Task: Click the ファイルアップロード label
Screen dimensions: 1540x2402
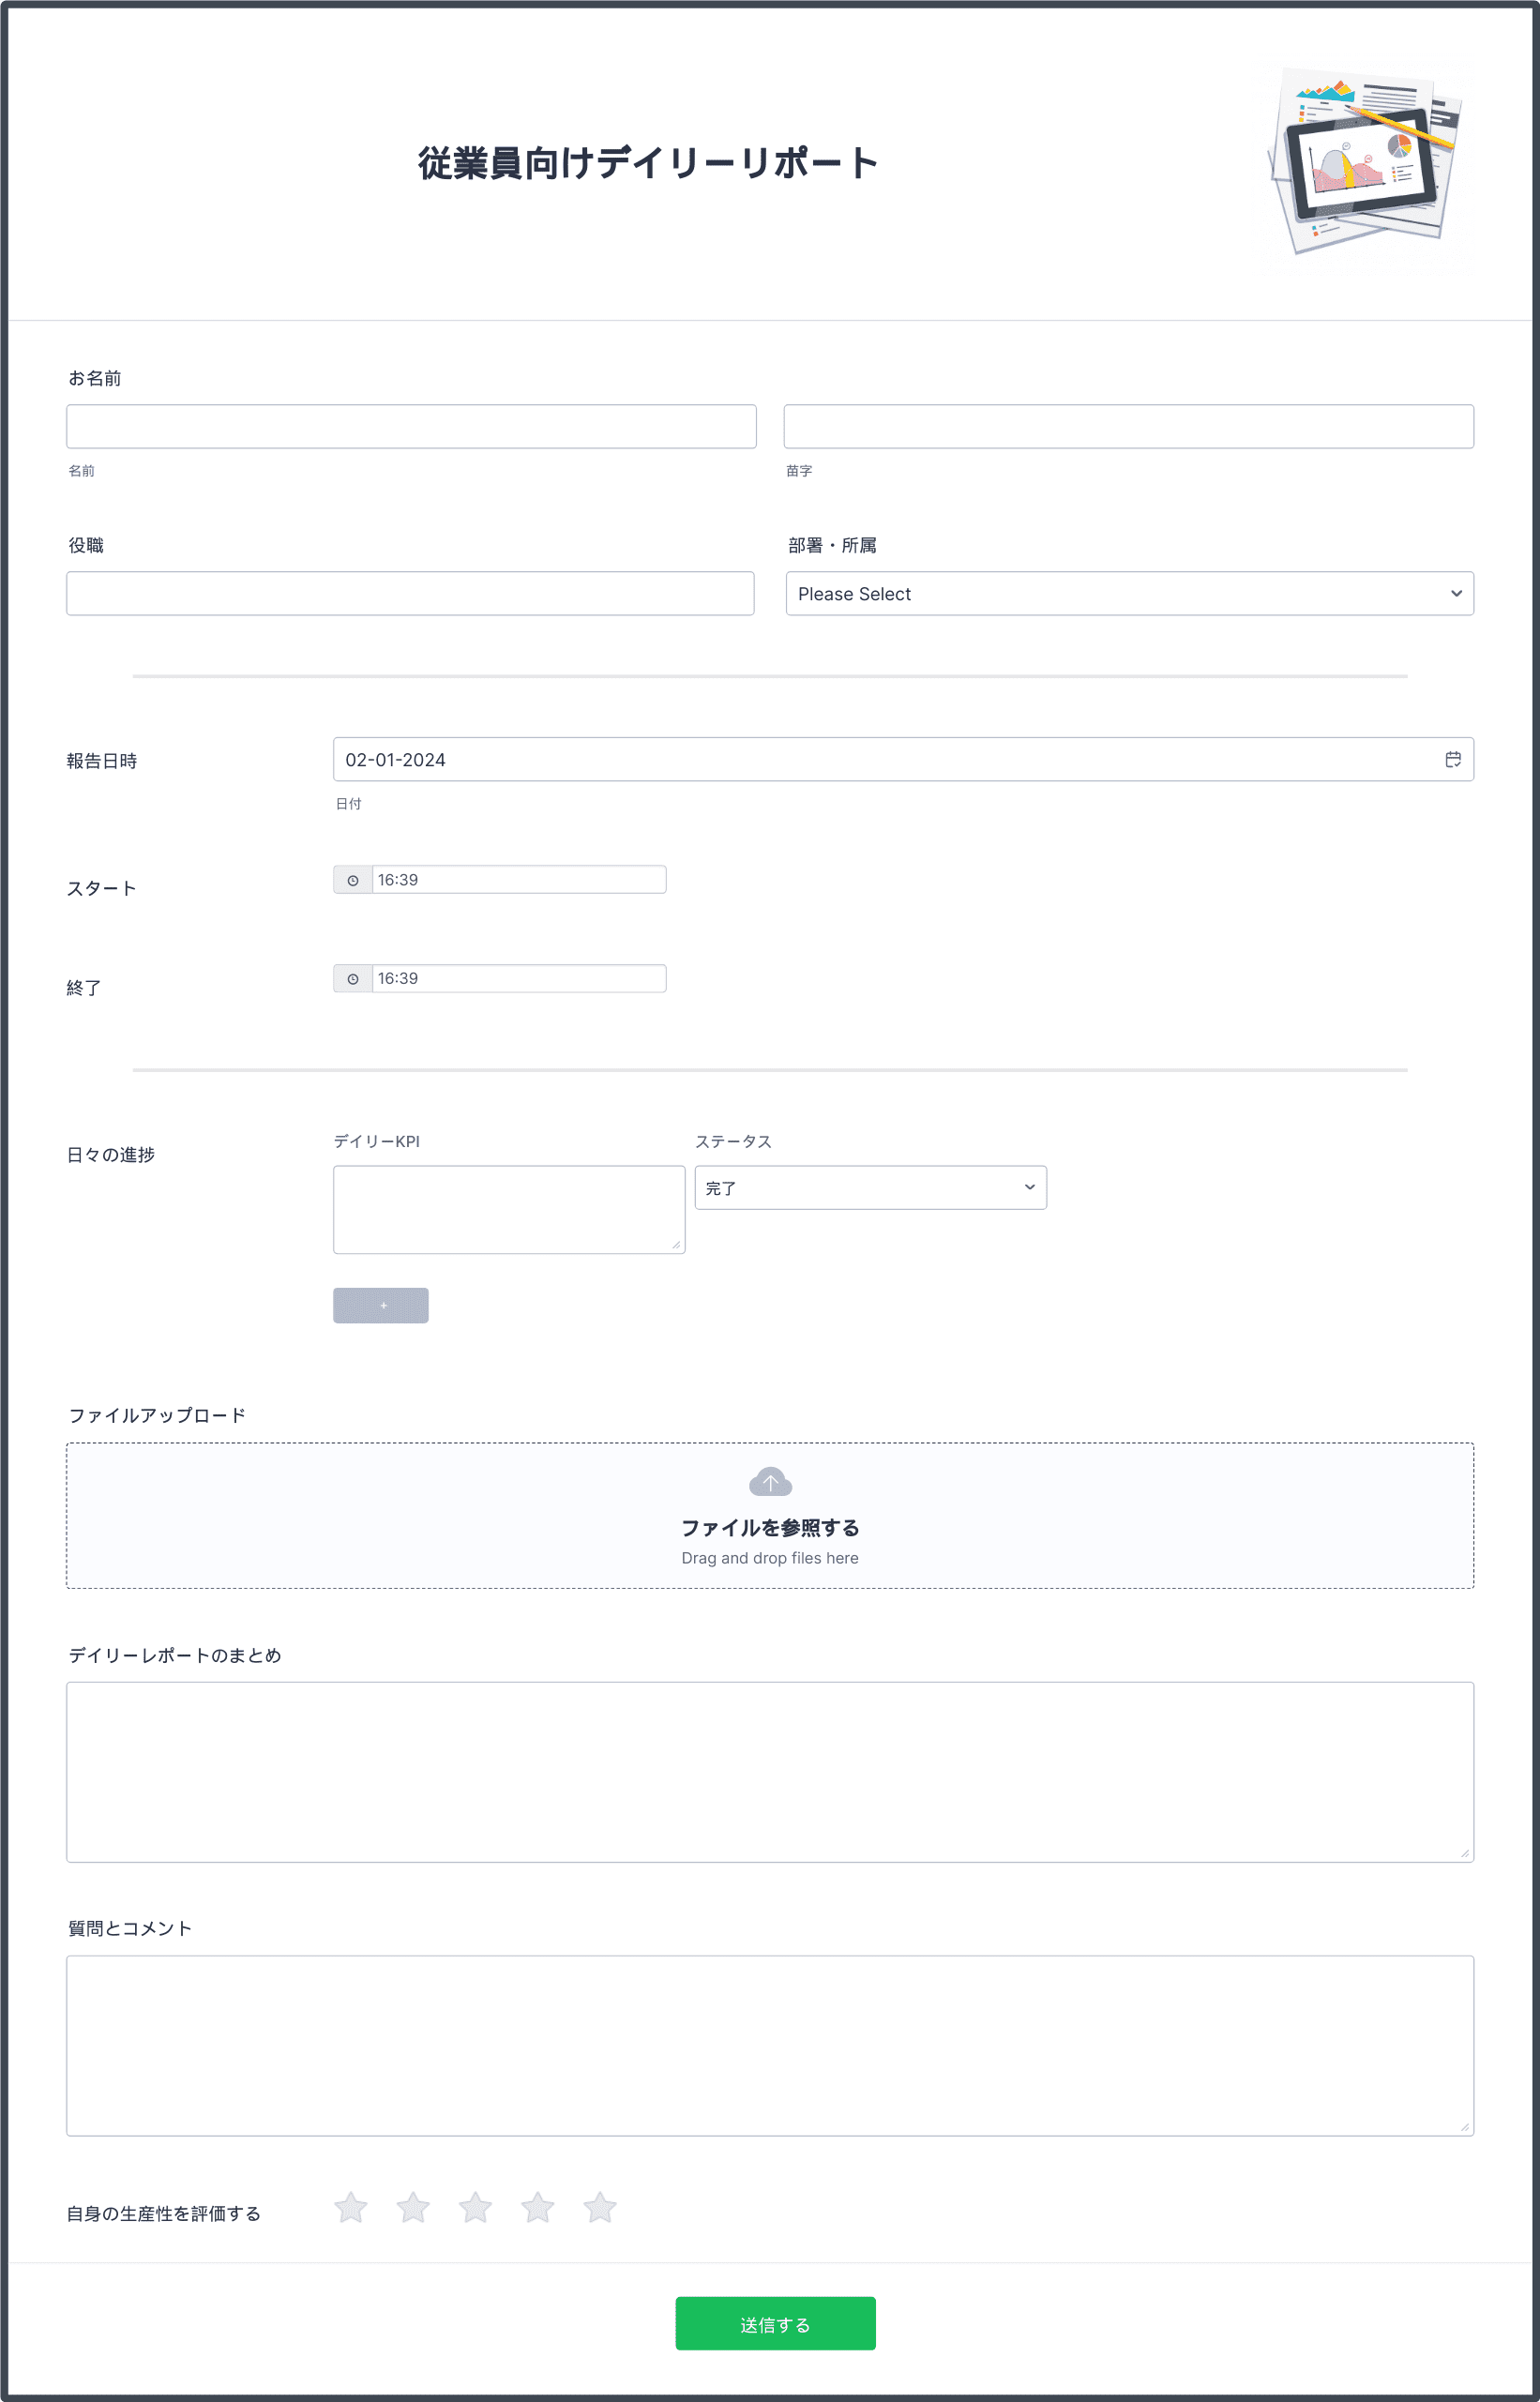Action: (157, 1415)
